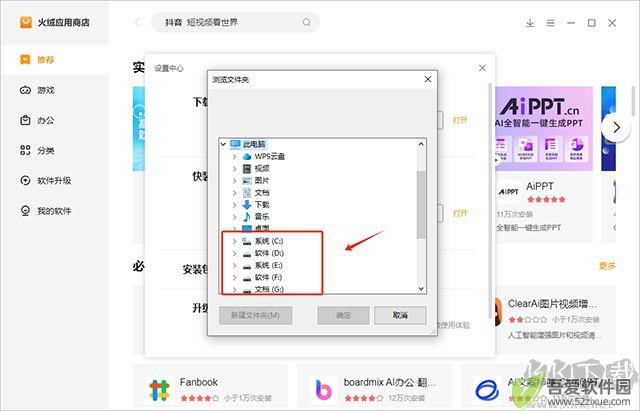640x411 pixels.
Task: Open the hamburger menu in title bar
Action: coord(551,23)
